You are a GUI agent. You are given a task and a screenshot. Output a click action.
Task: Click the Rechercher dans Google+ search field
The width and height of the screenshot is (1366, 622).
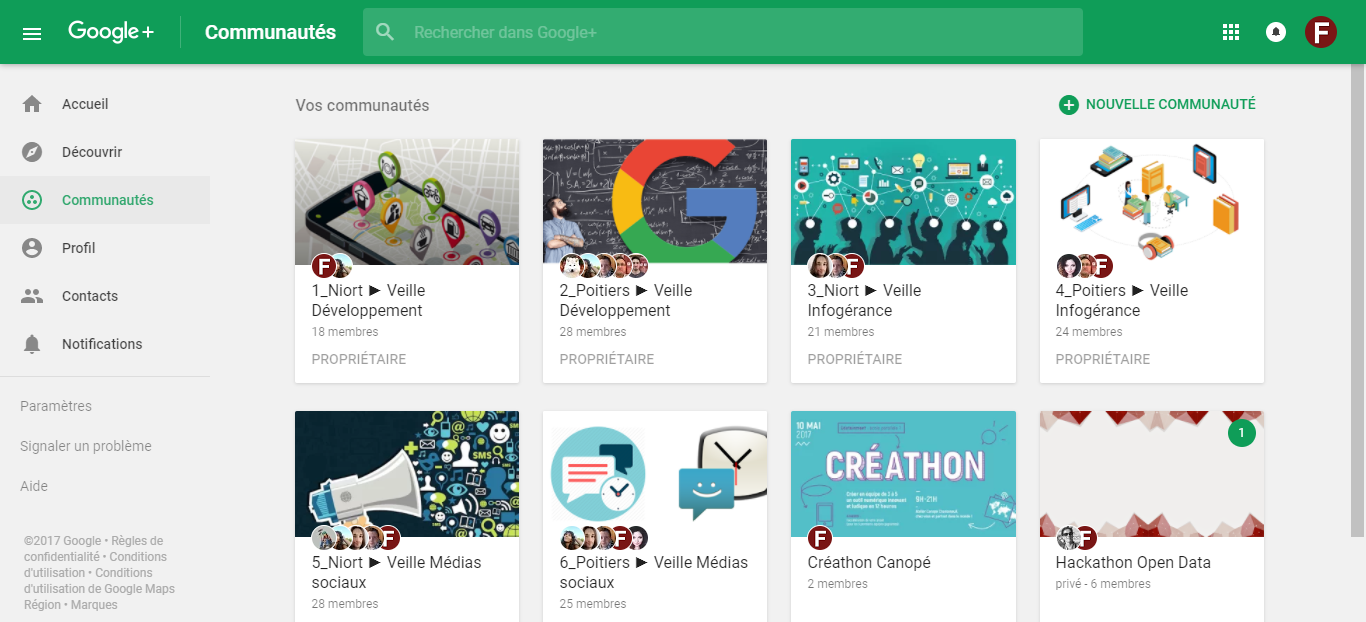point(723,32)
